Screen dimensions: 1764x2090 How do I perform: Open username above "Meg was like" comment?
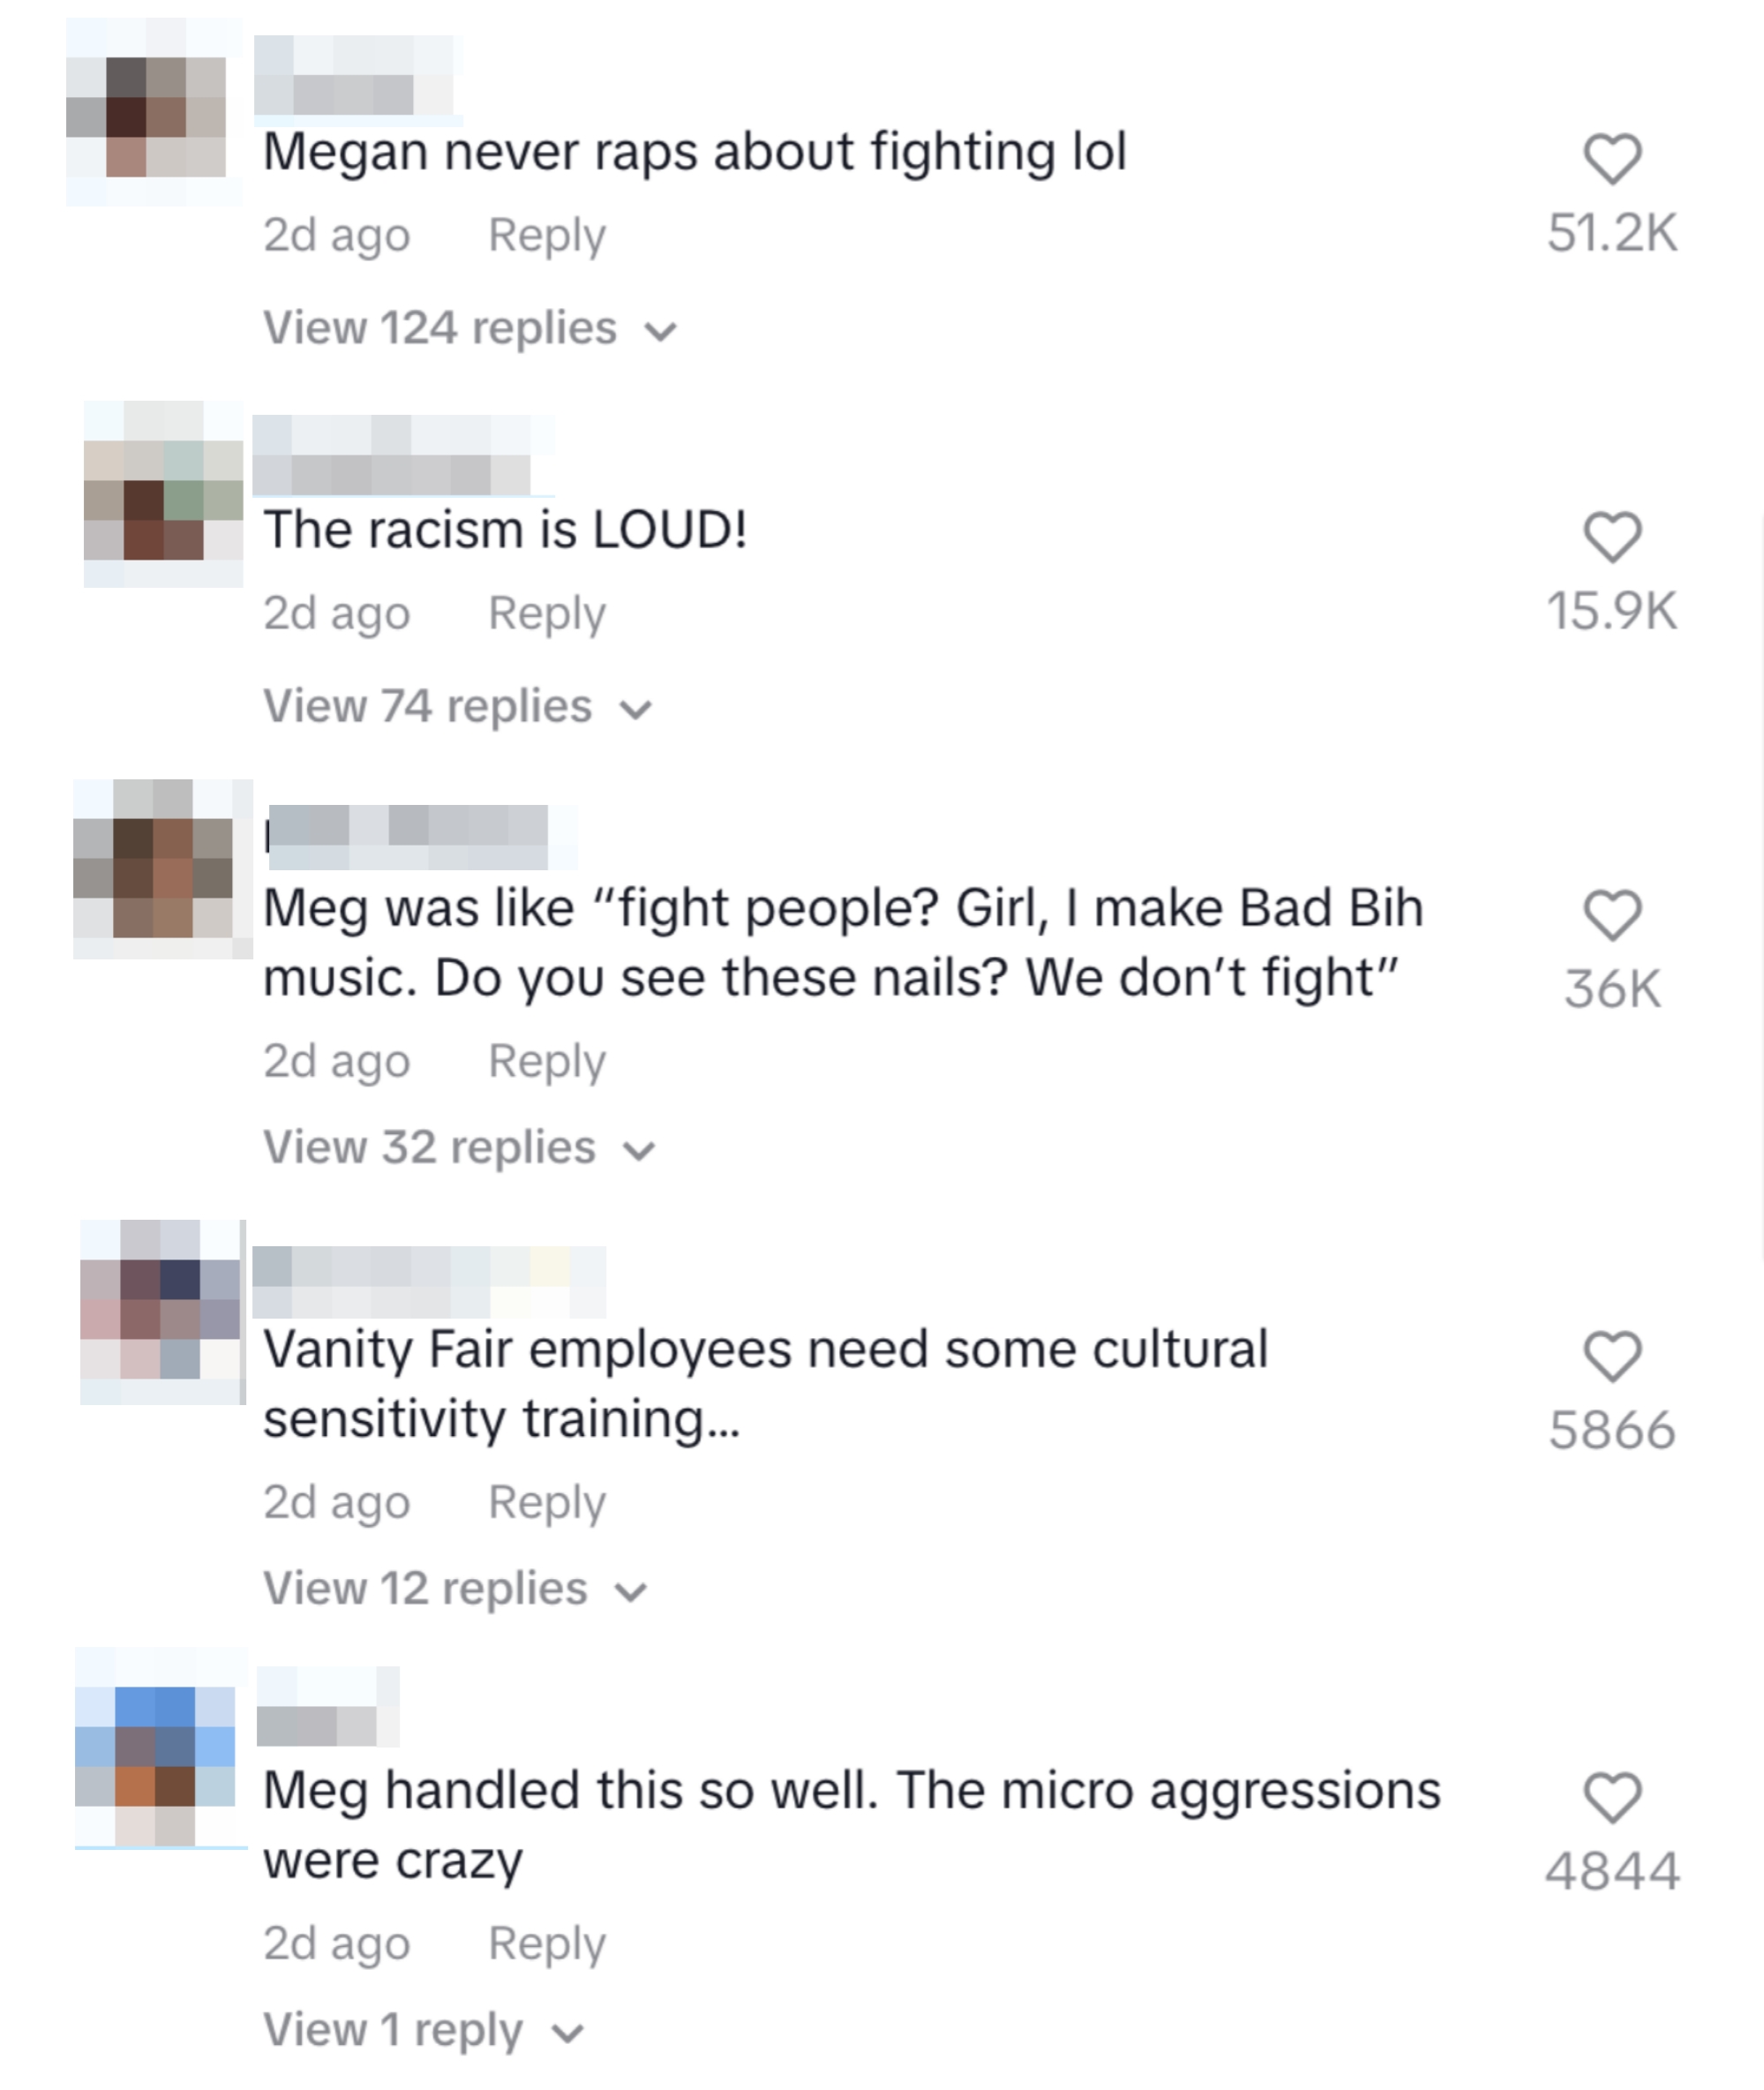coord(421,837)
